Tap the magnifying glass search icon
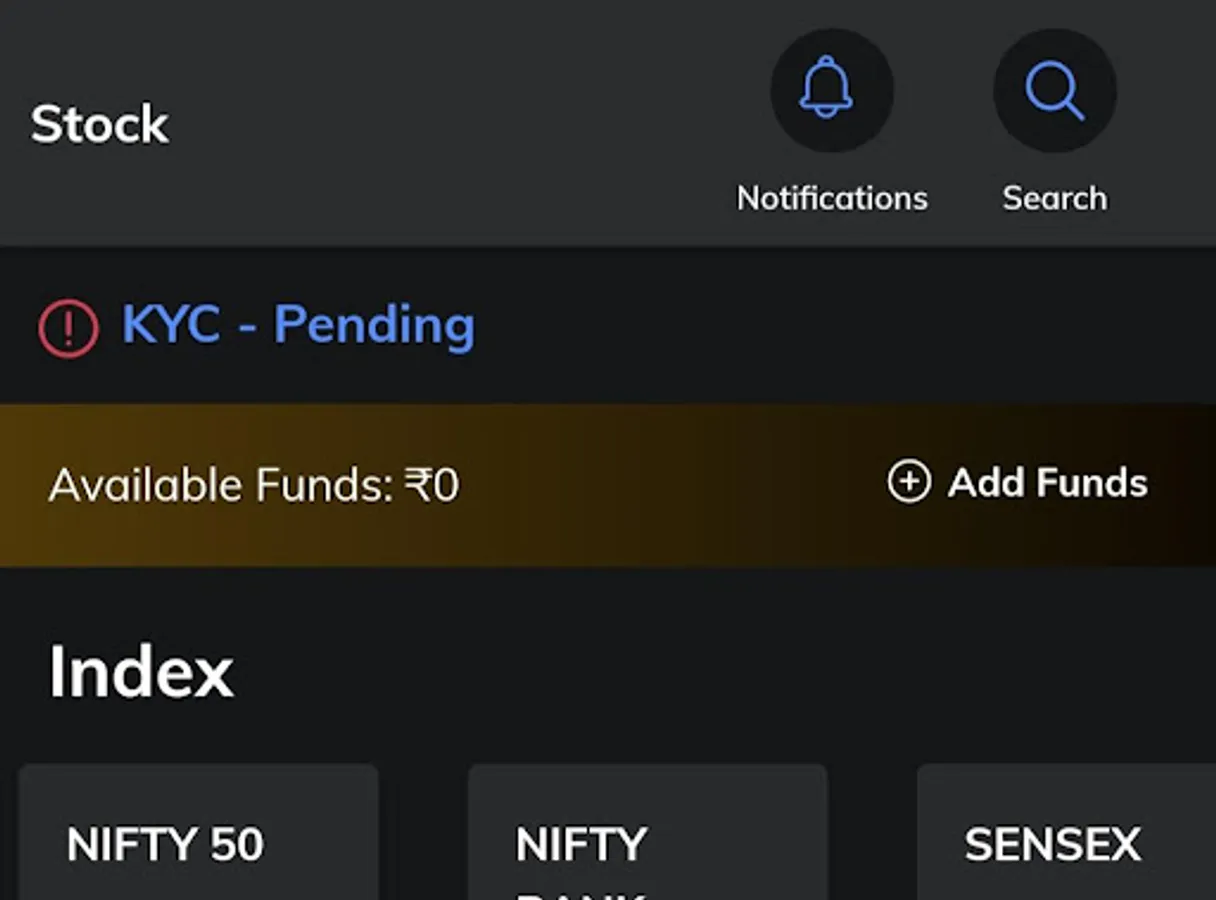 [1054, 90]
